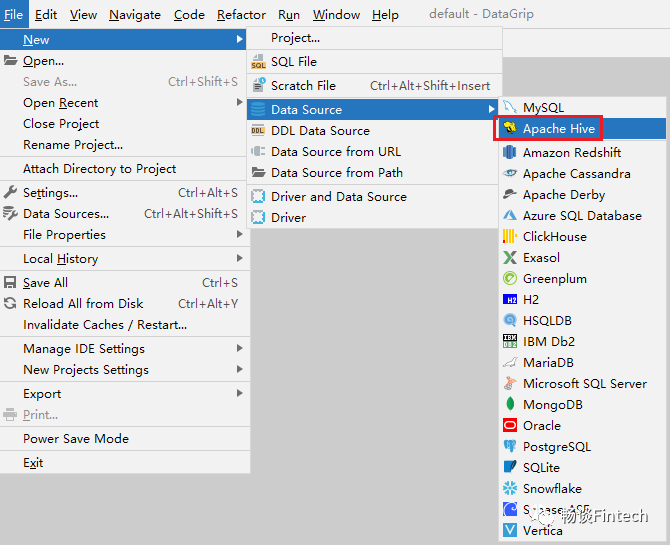Screen dimensions: 670x545
Task: Click the Oracle red icon
Action: click(509, 425)
